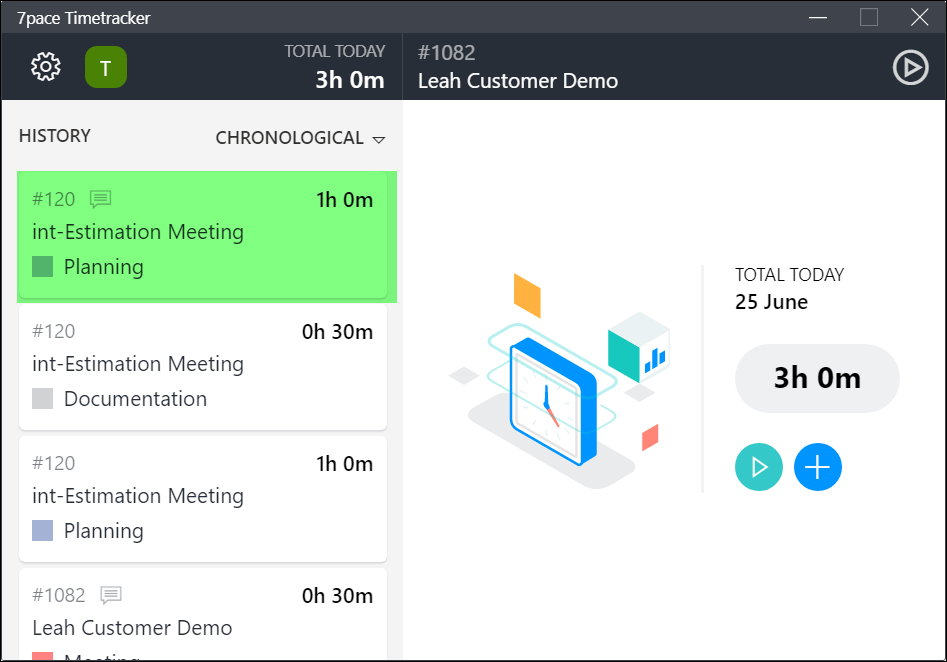Image resolution: width=947 pixels, height=662 pixels.
Task: Click the Leah Customer Demo header title
Action: coord(518,81)
